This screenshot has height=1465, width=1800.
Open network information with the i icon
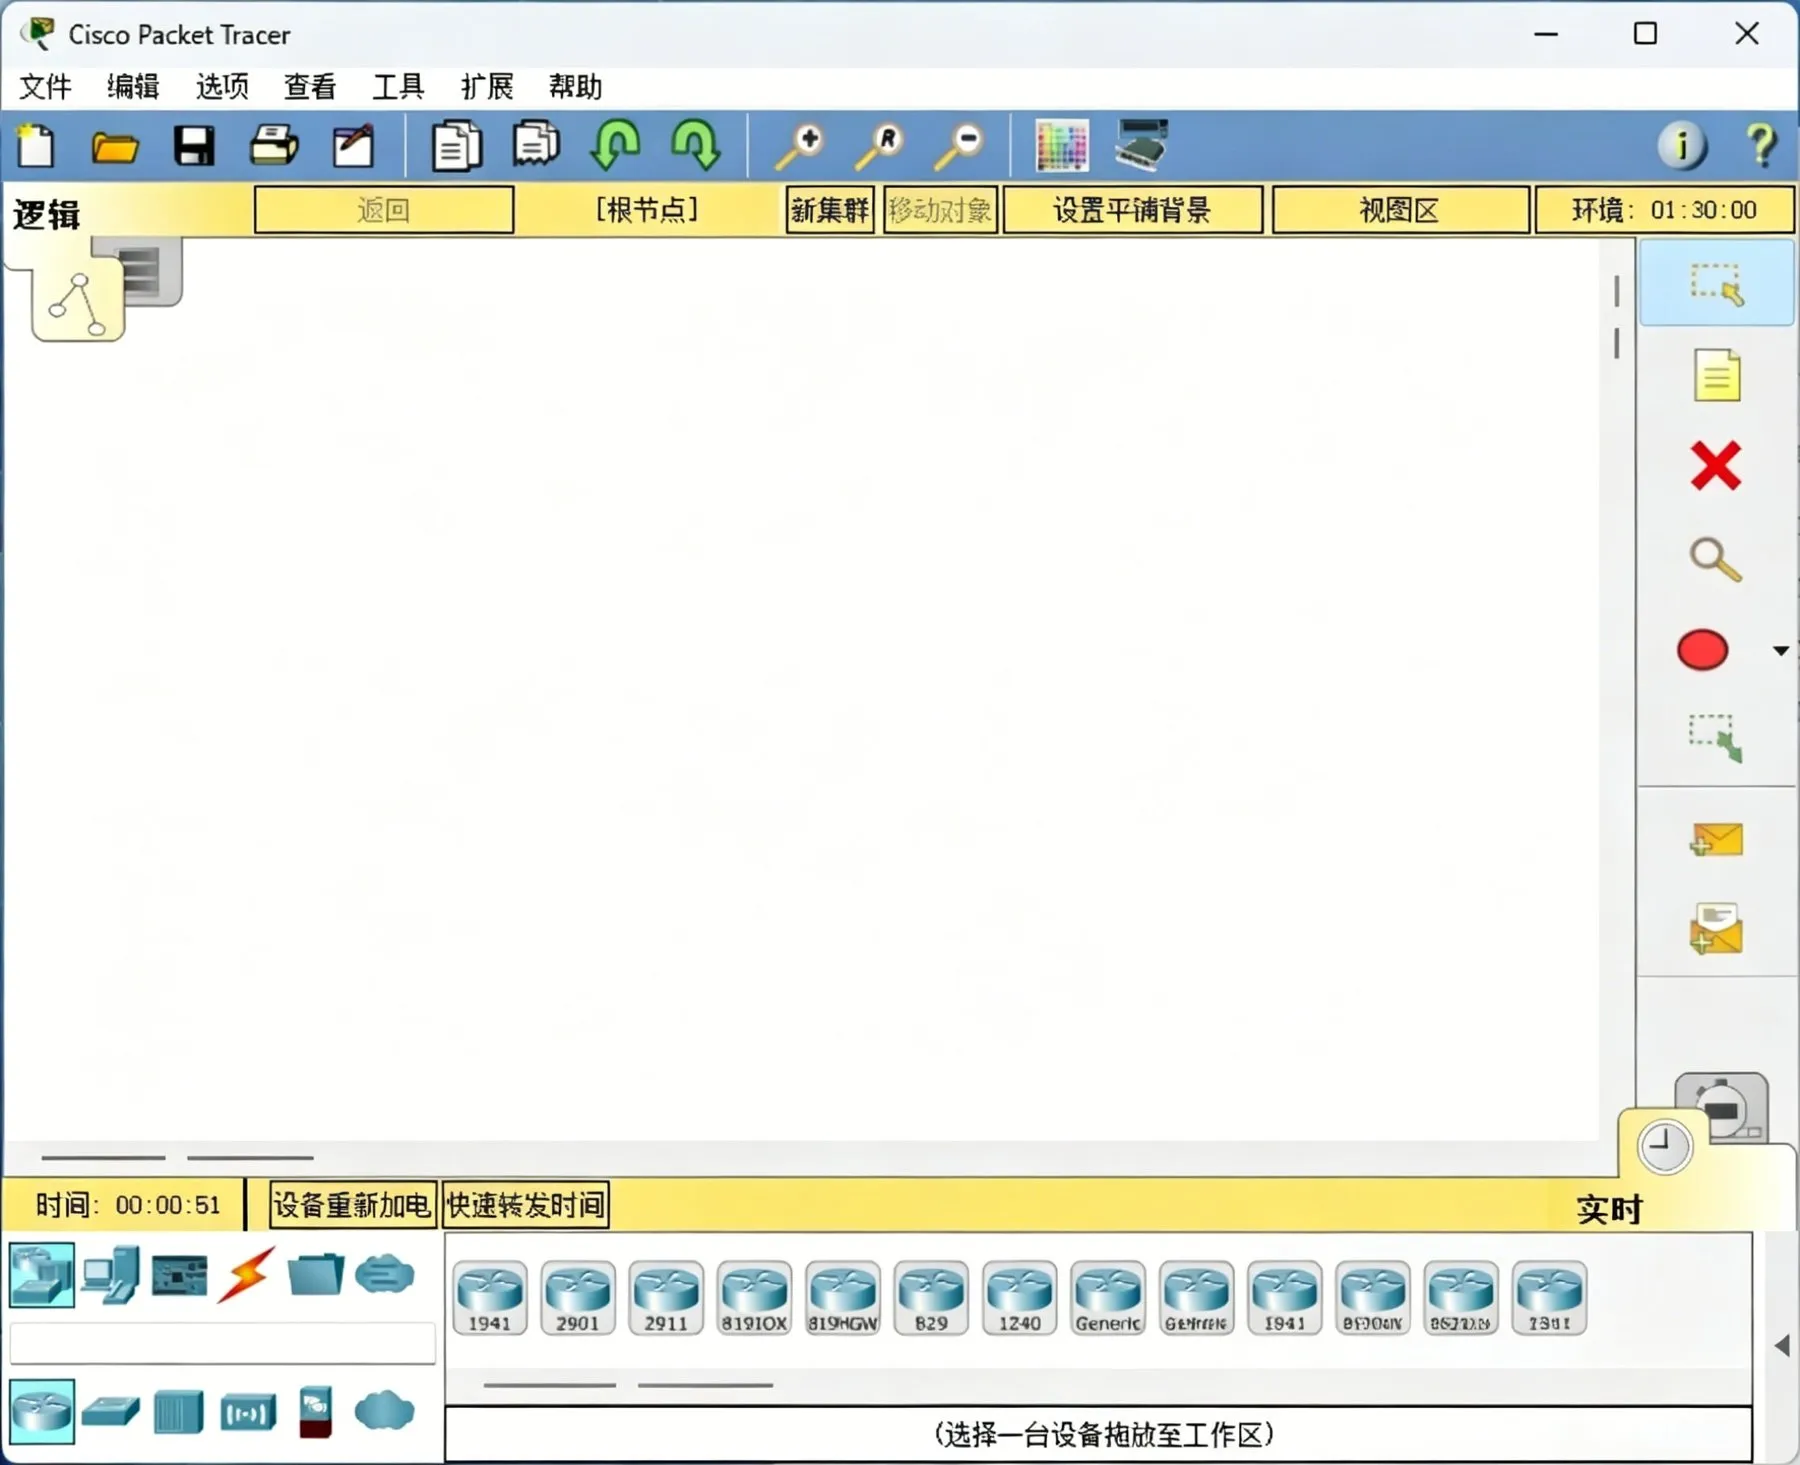click(x=1682, y=146)
